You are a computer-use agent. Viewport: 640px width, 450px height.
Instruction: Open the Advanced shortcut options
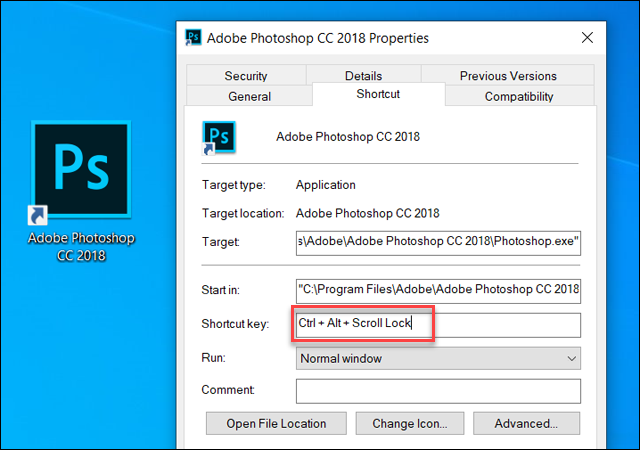[526, 423]
